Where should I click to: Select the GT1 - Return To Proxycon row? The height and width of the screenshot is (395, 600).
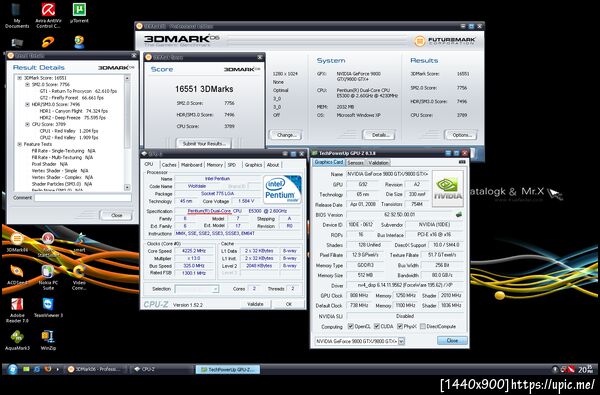click(x=78, y=91)
